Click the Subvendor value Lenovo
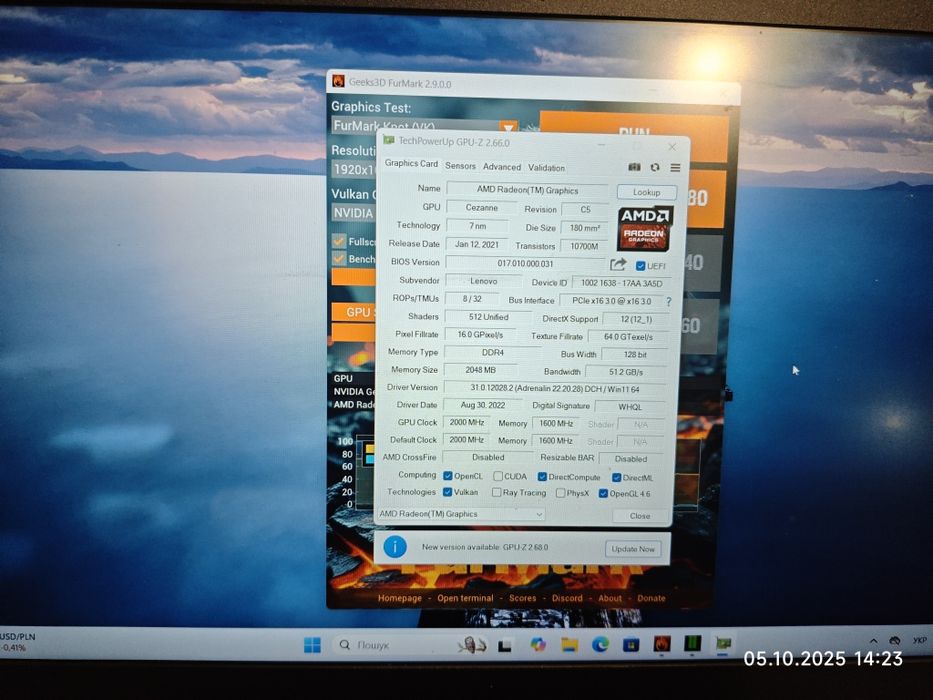933x700 pixels. (x=483, y=281)
